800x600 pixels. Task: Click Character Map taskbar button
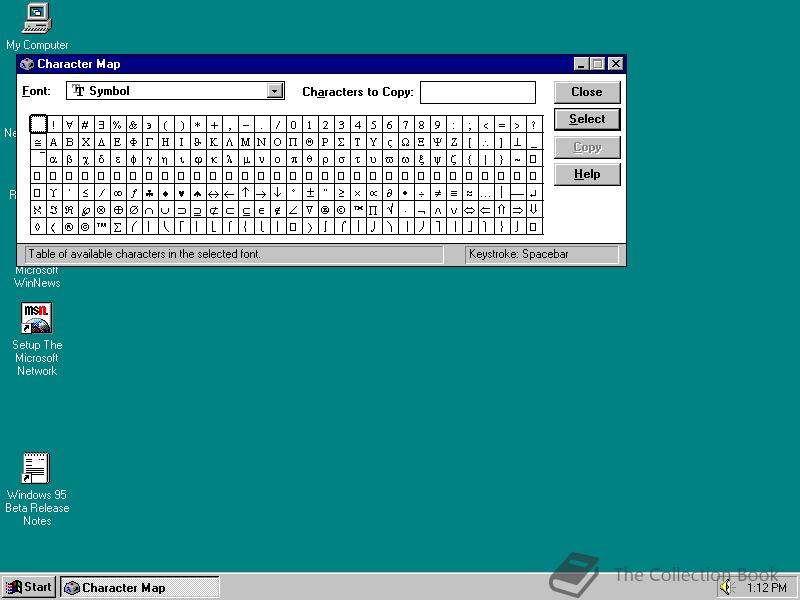pyautogui.click(x=140, y=587)
